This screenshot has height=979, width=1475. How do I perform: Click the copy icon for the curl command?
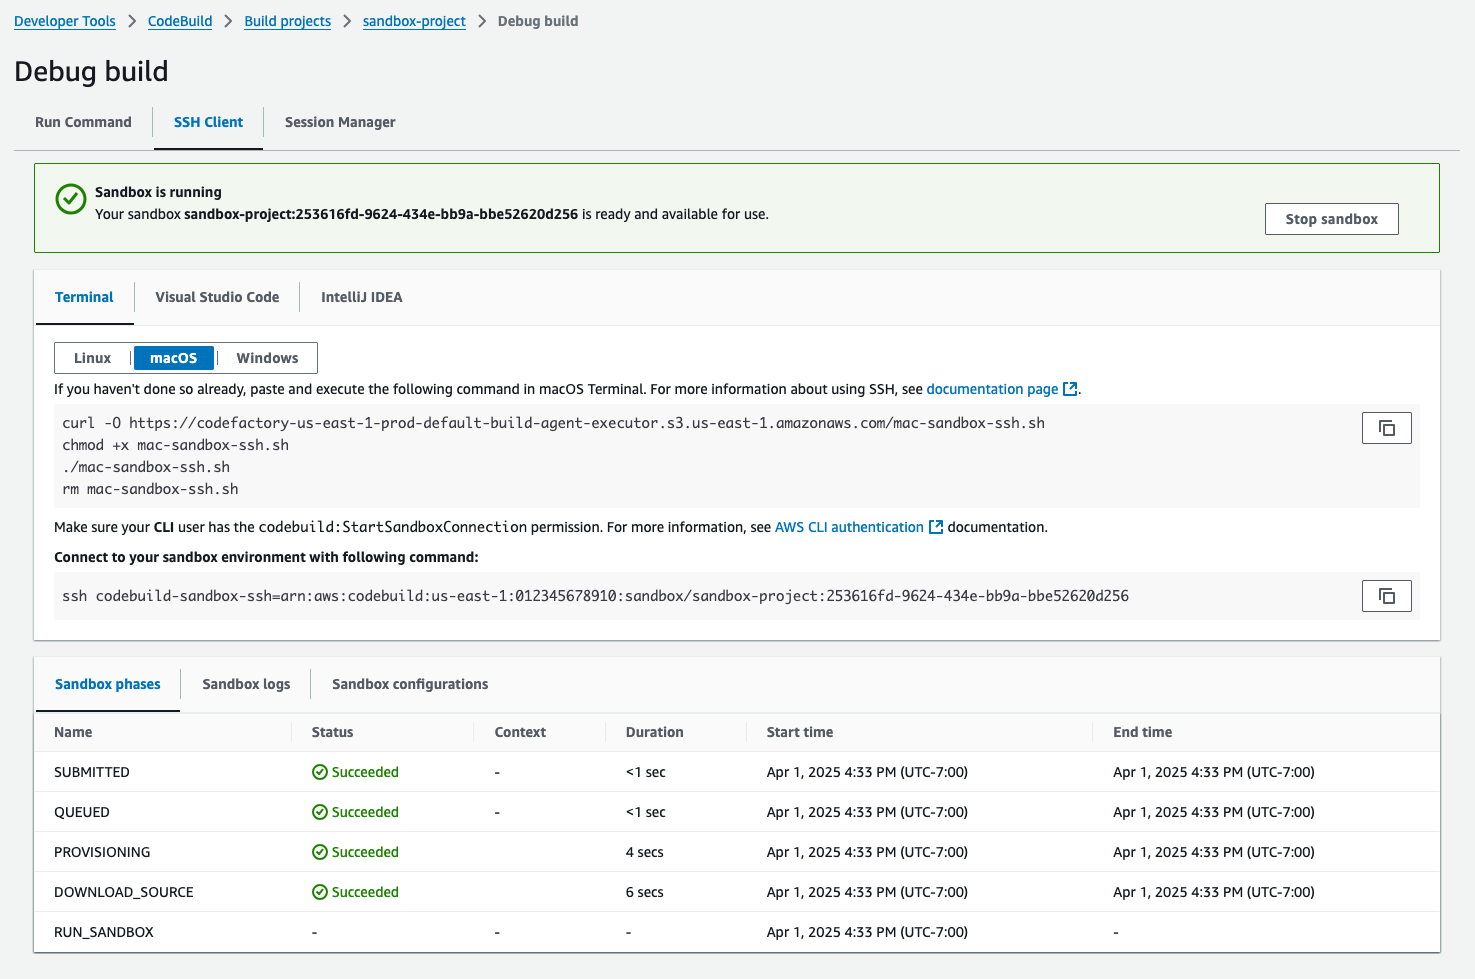(1386, 427)
